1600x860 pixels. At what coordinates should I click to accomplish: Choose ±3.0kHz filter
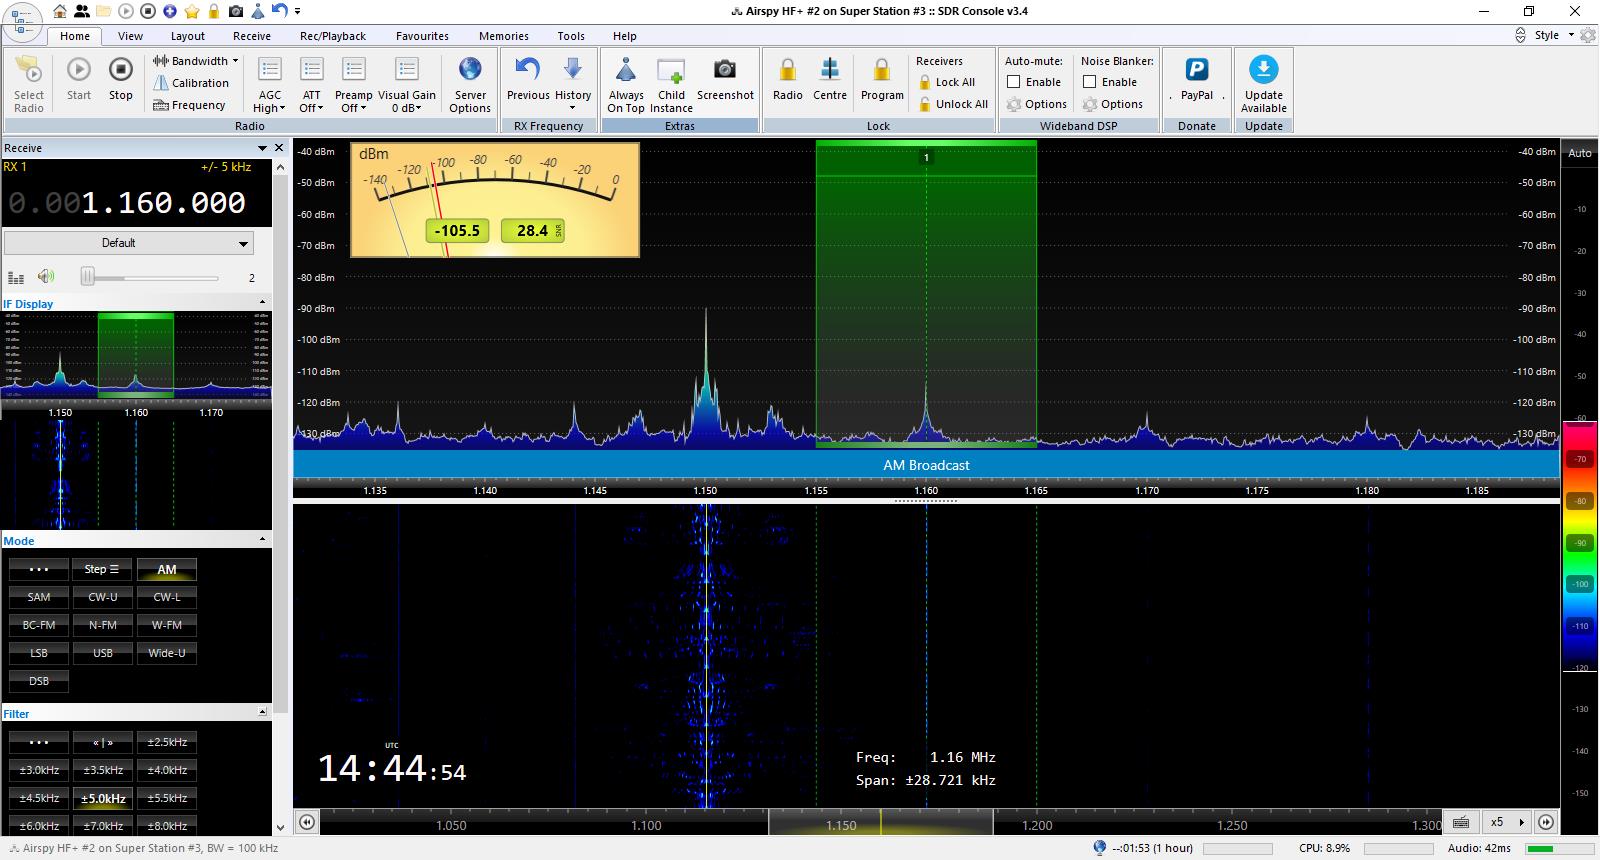click(39, 770)
